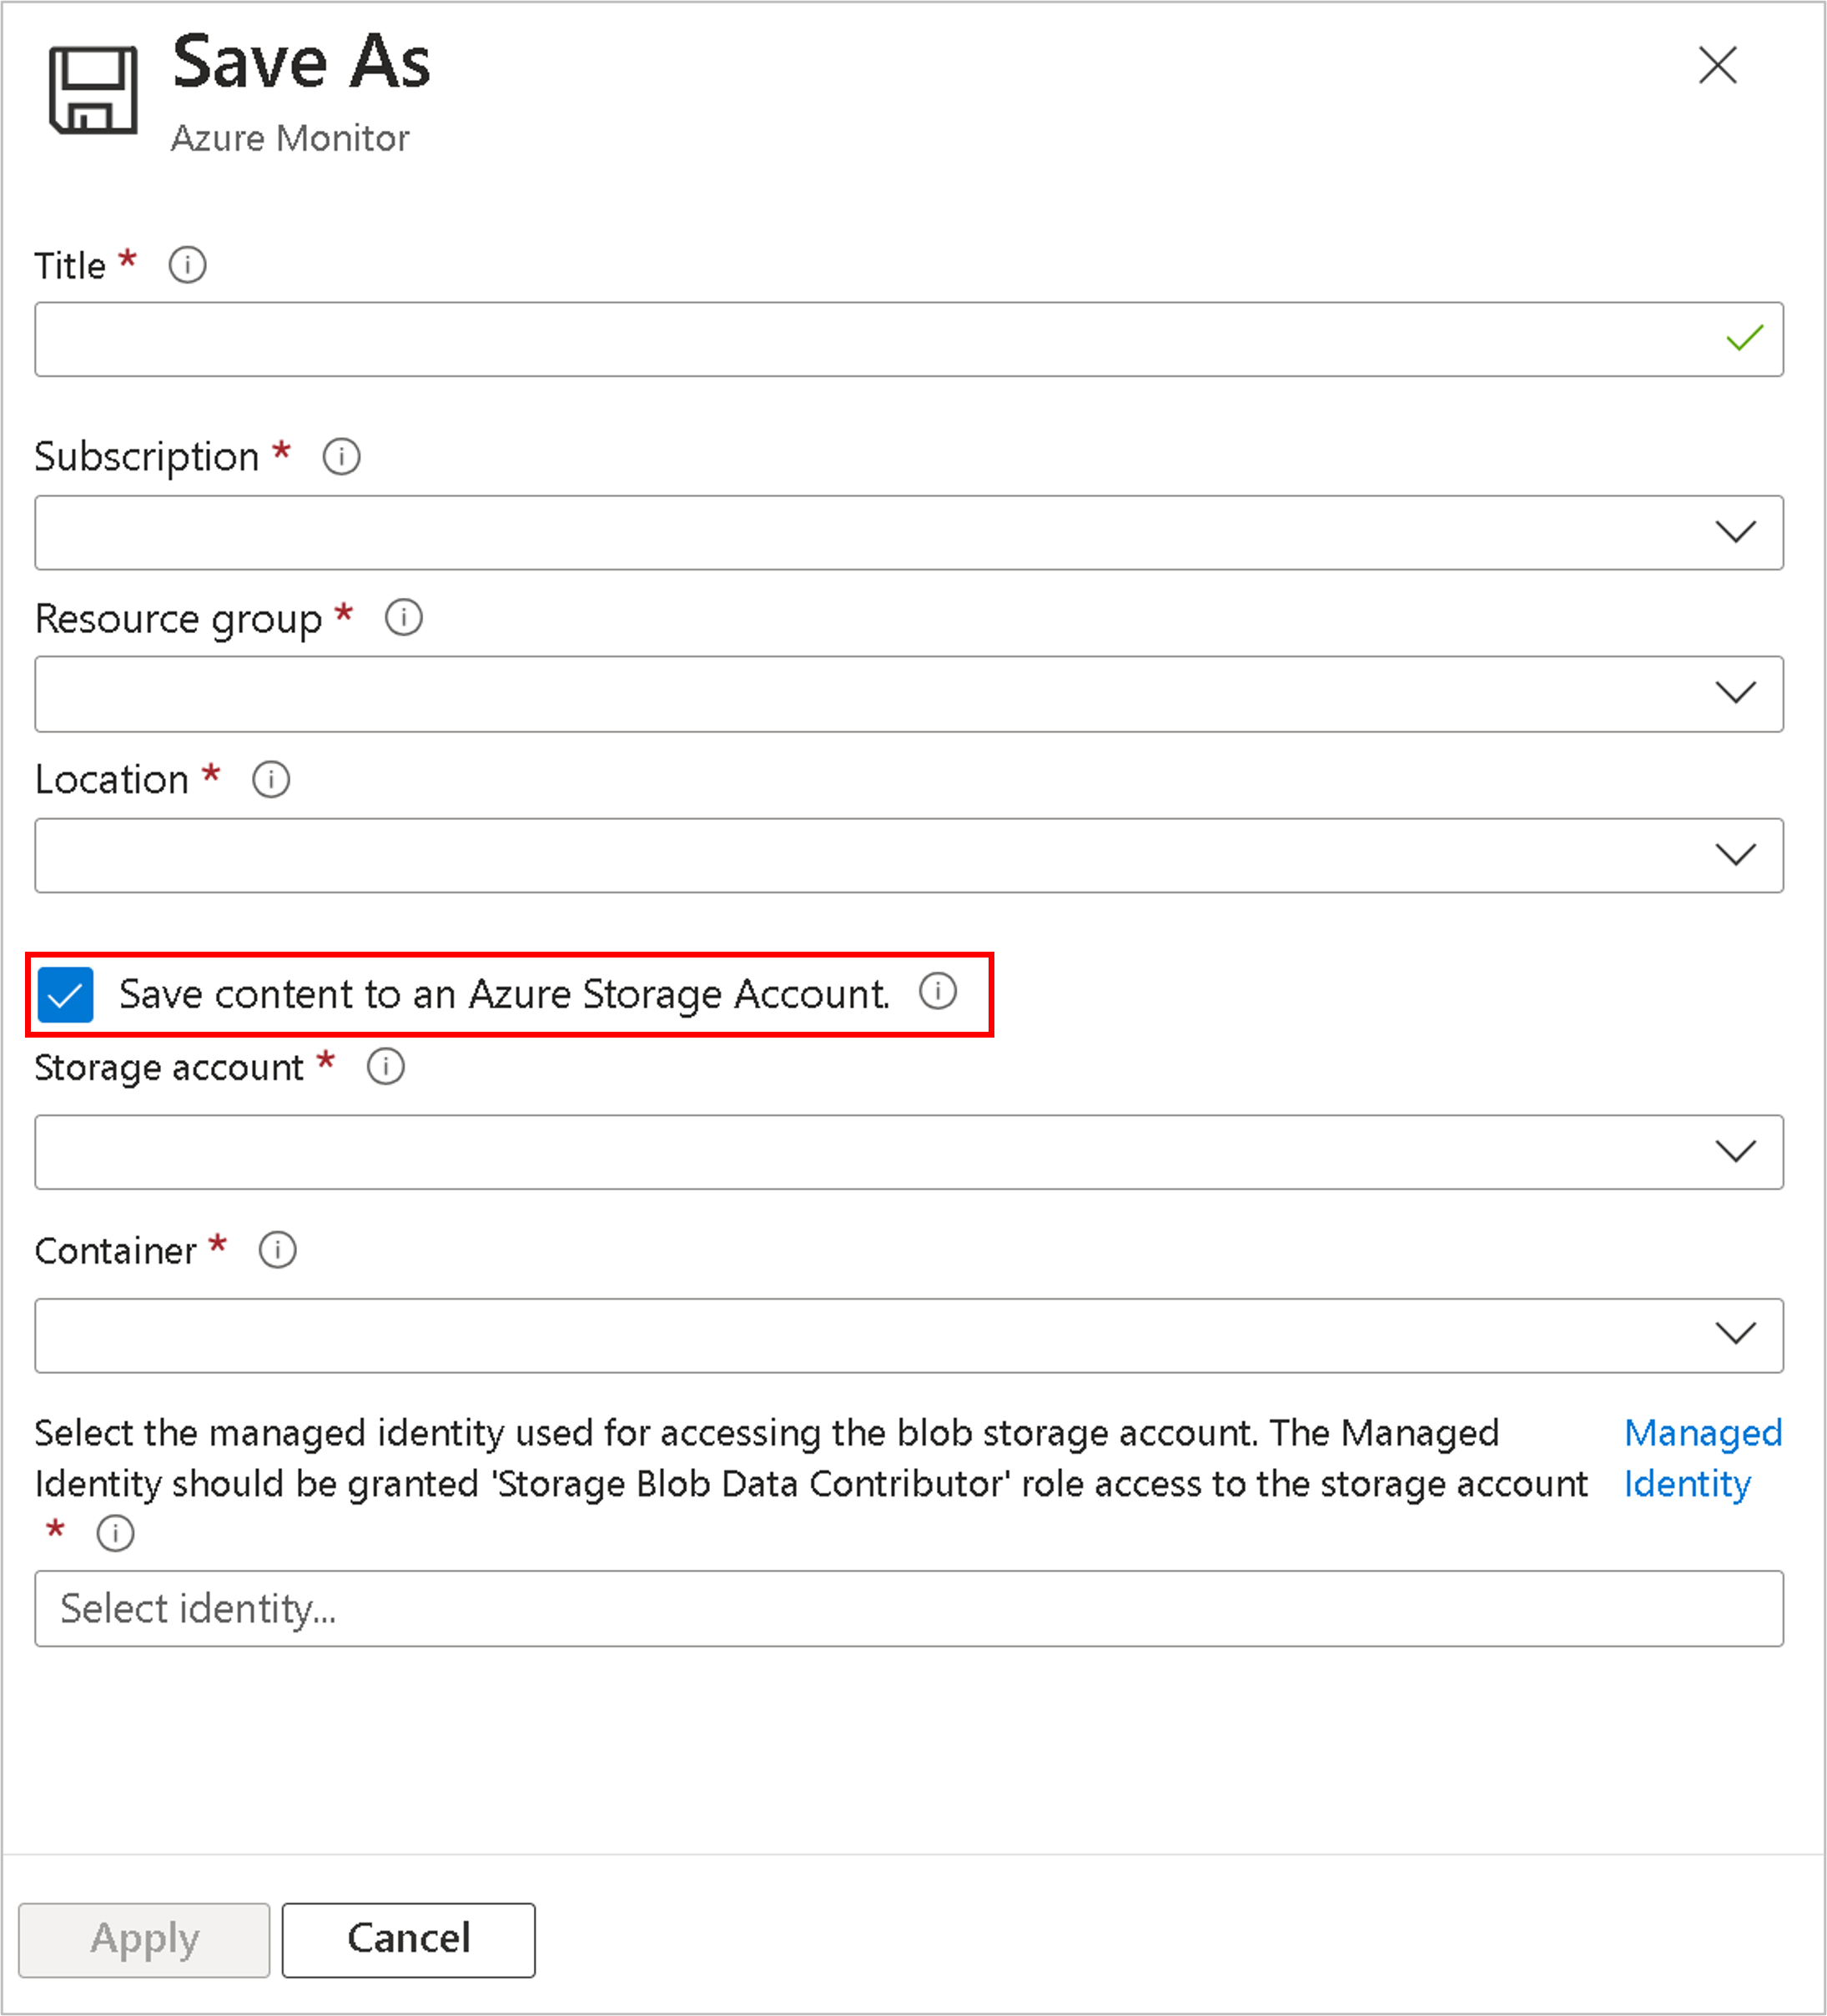
Task: Focus the Title text field
Action: click(x=870, y=339)
